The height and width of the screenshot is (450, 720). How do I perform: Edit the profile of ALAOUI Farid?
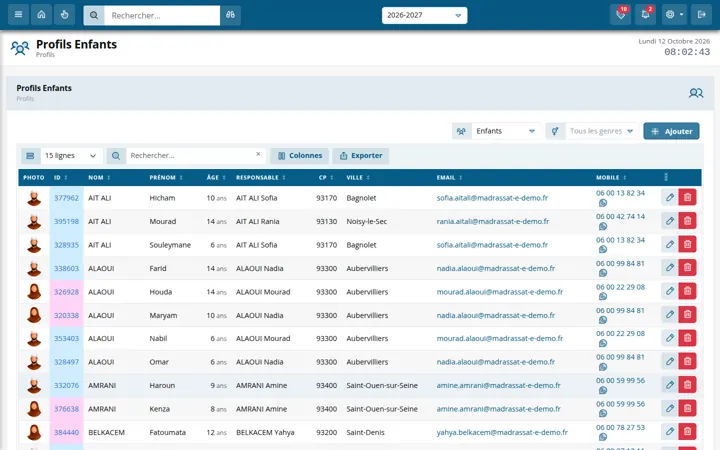670,268
